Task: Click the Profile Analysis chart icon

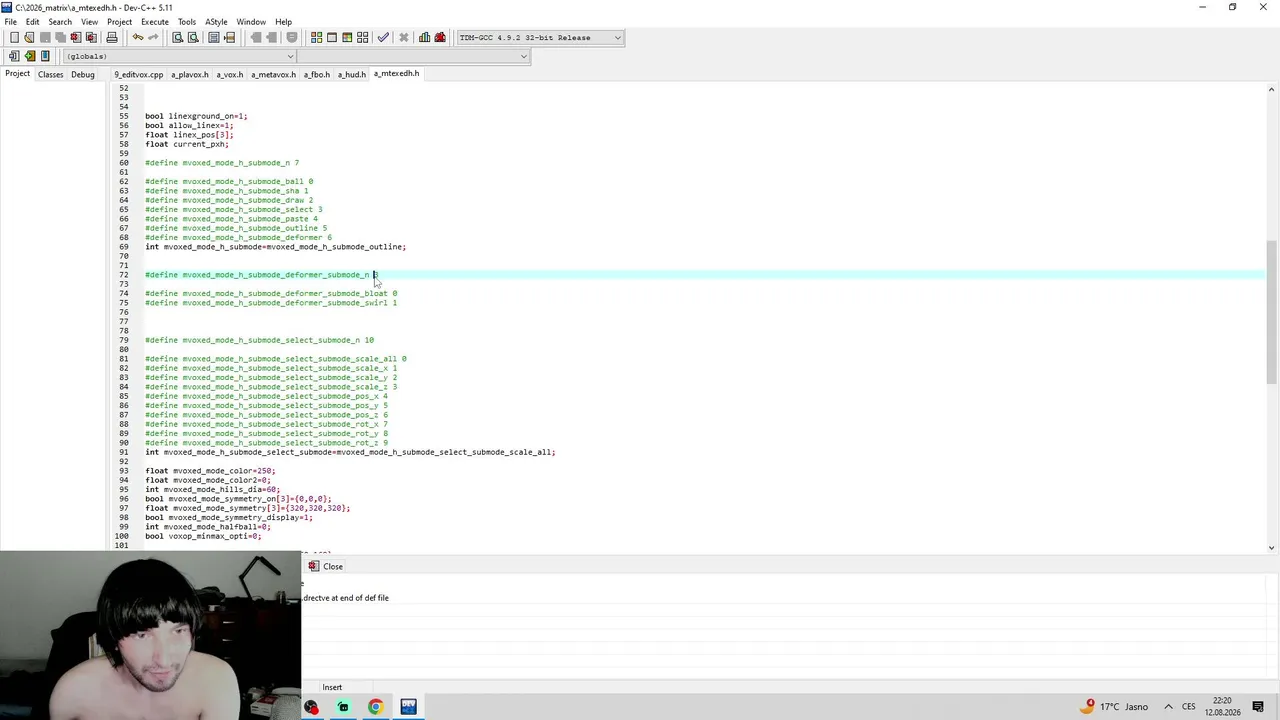Action: [424, 38]
